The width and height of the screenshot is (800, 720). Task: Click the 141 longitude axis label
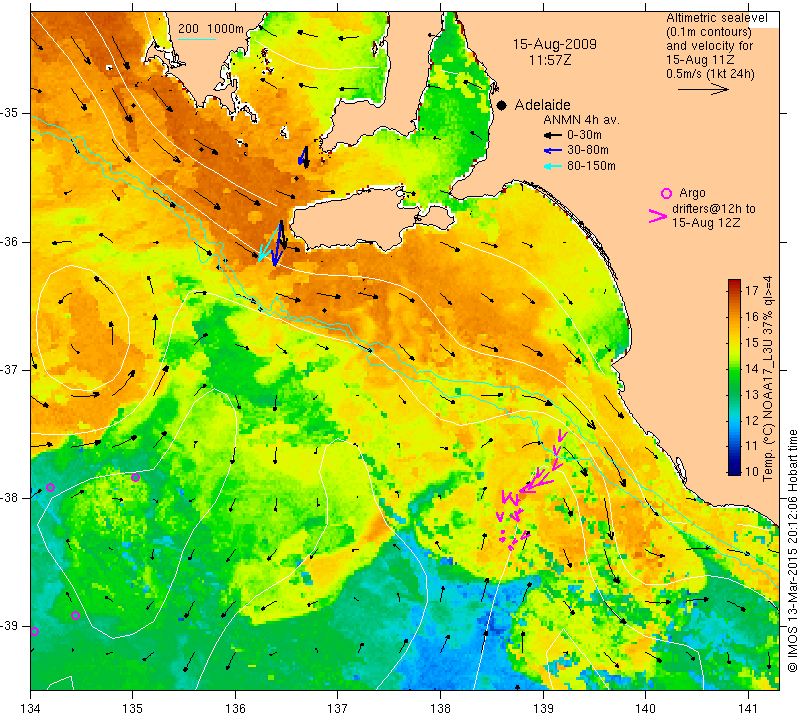coord(748,708)
